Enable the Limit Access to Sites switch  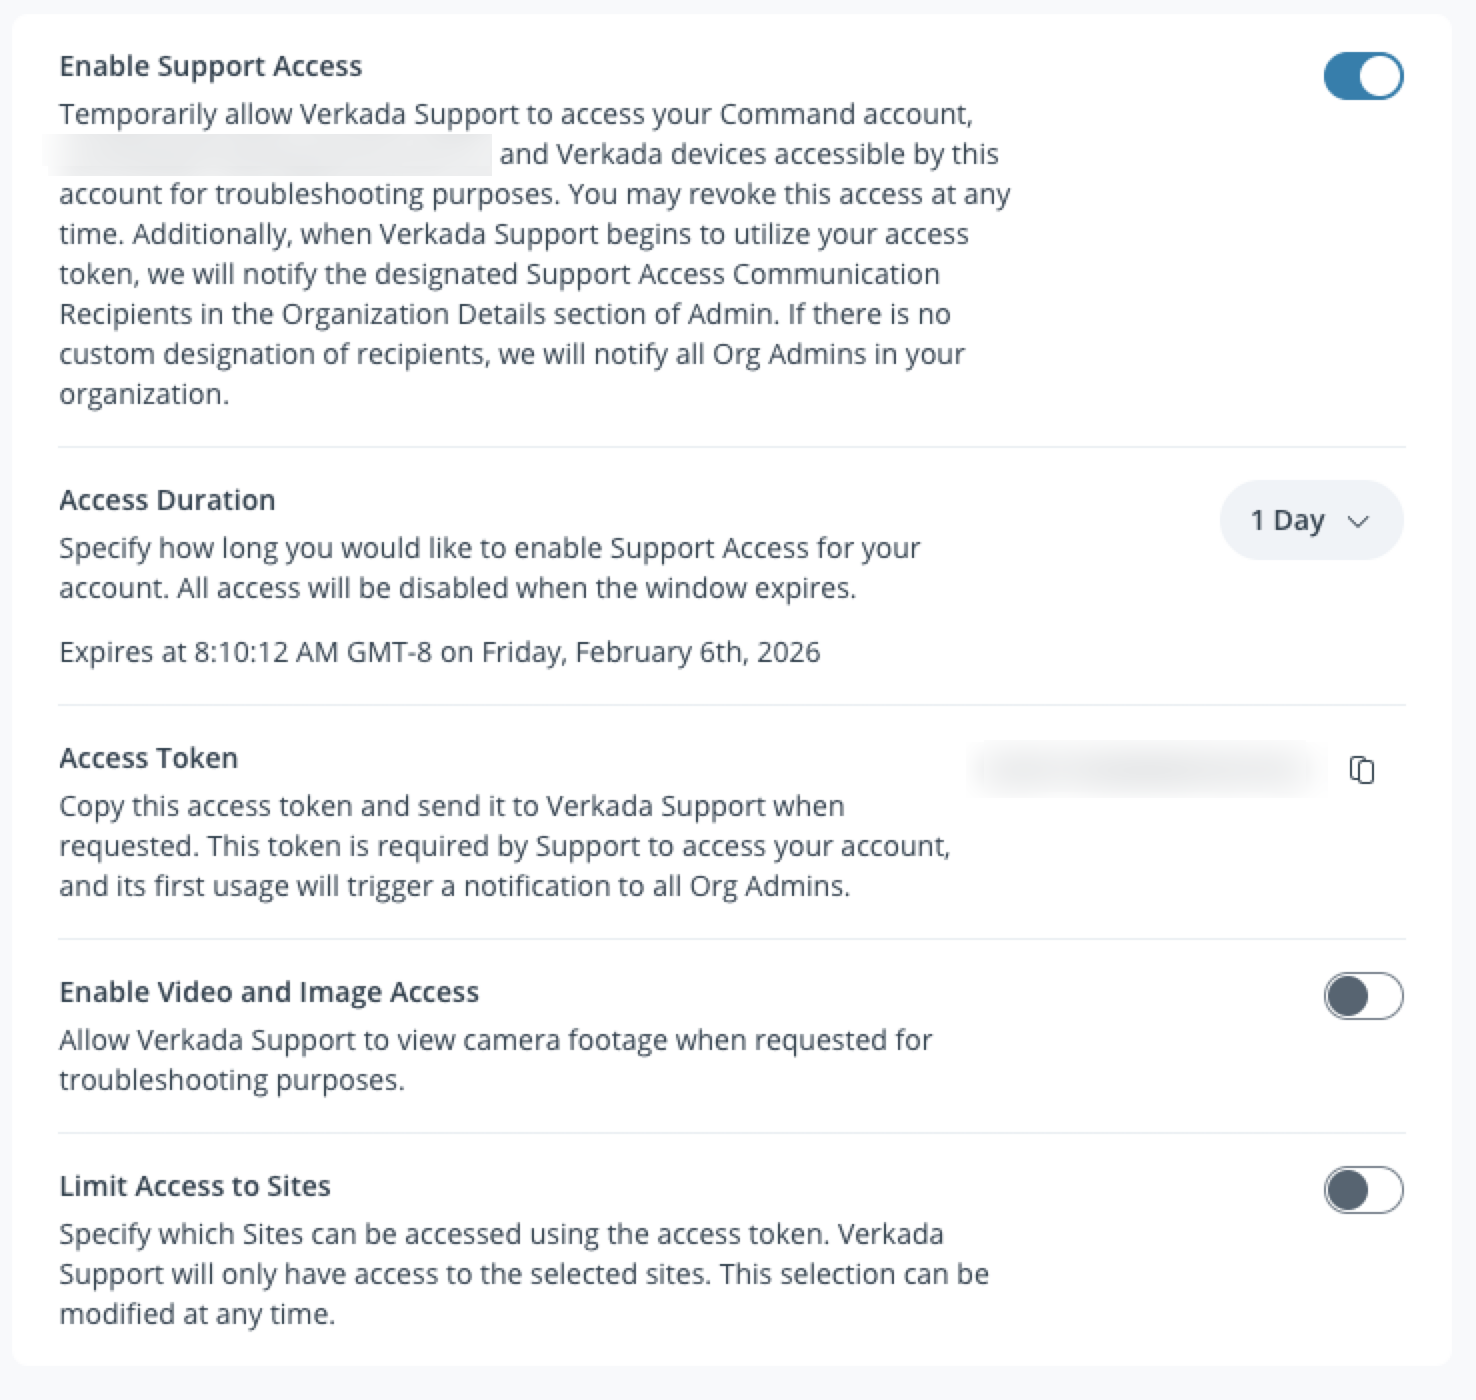(x=1363, y=1190)
